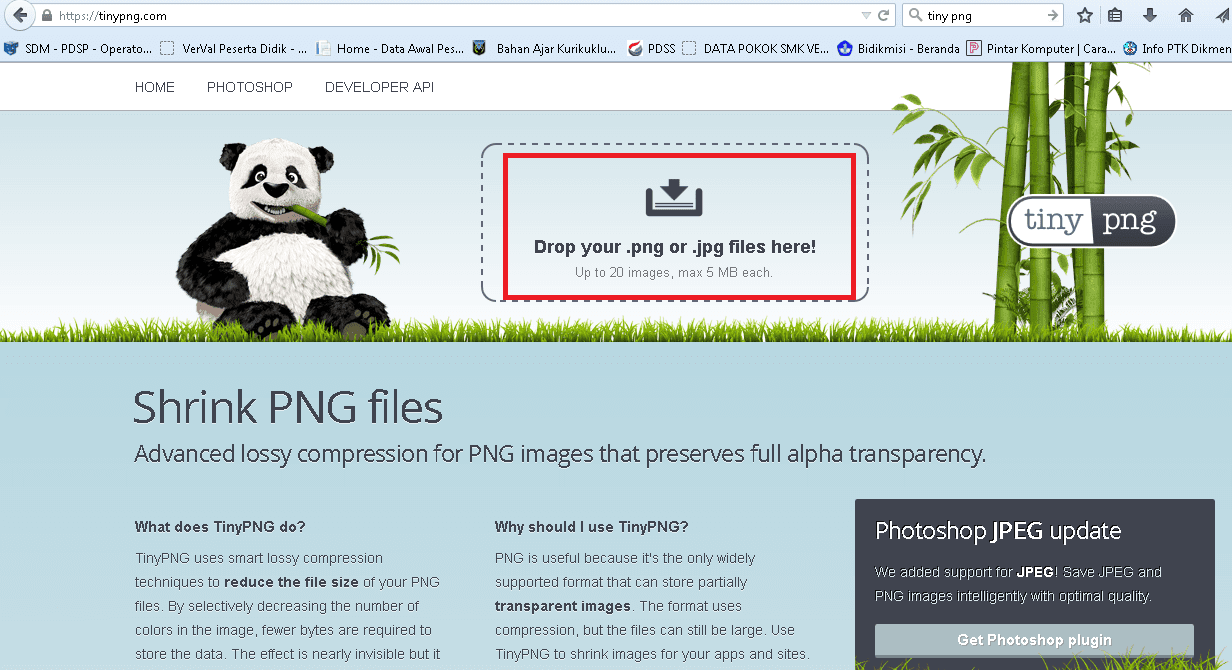Go to the browser home icon
Viewport: 1232px width, 670px height.
click(x=1186, y=16)
